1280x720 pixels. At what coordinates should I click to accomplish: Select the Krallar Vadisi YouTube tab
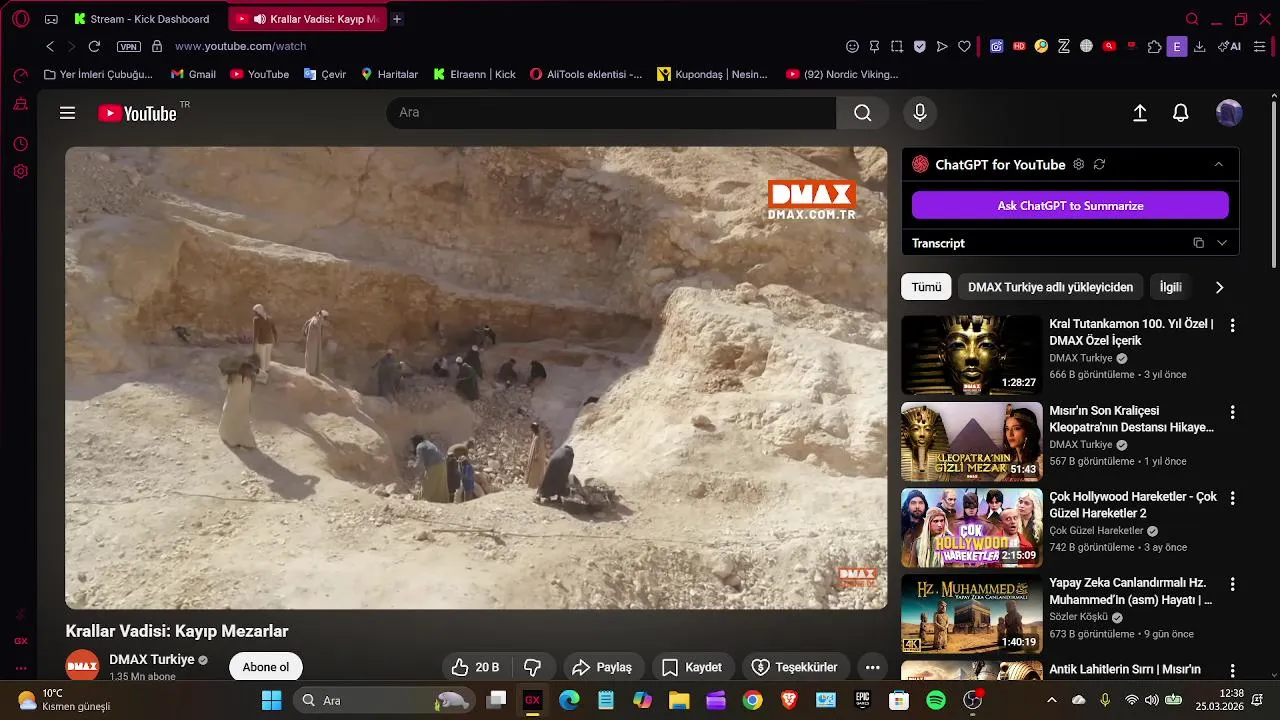click(307, 19)
